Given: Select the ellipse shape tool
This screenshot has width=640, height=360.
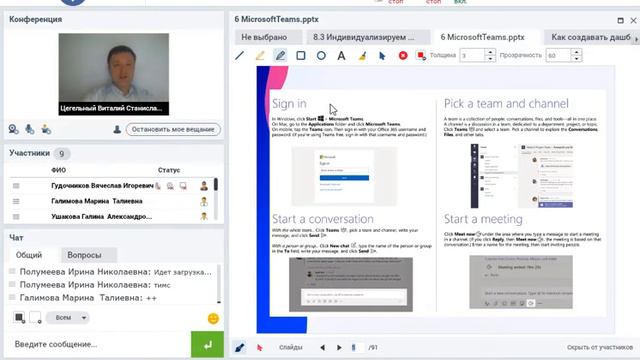Looking at the screenshot, I should pos(321,56).
